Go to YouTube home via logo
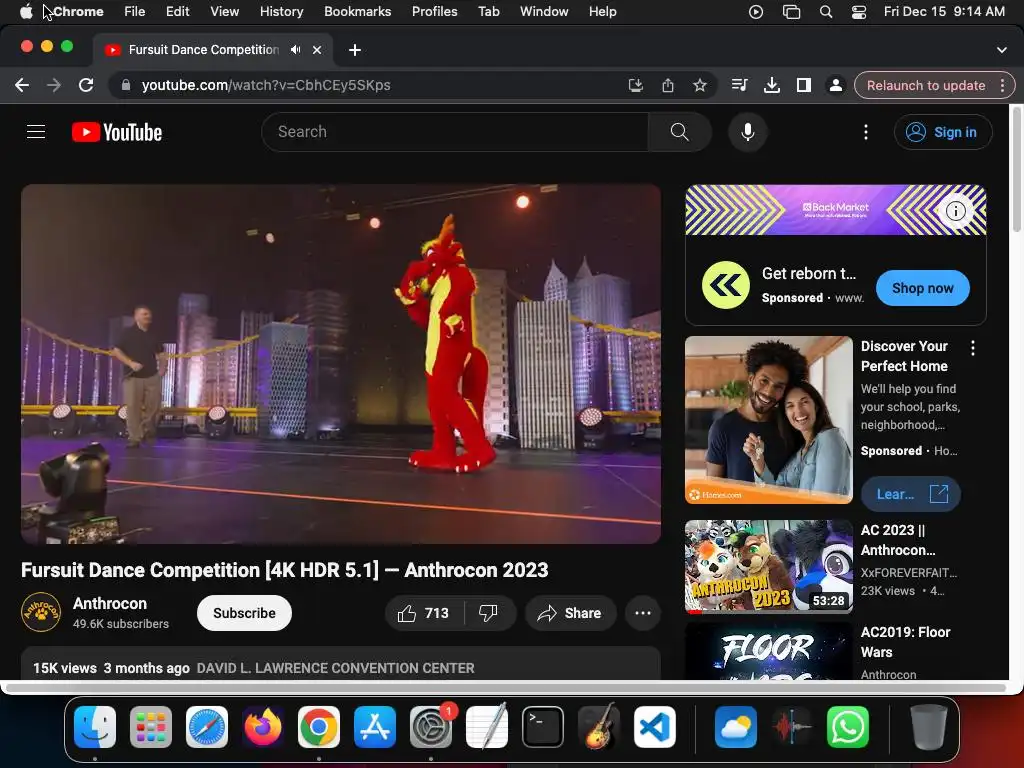1024x768 pixels. tap(117, 132)
